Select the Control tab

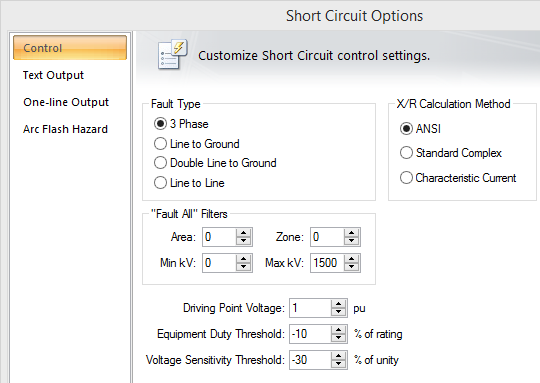pos(70,48)
